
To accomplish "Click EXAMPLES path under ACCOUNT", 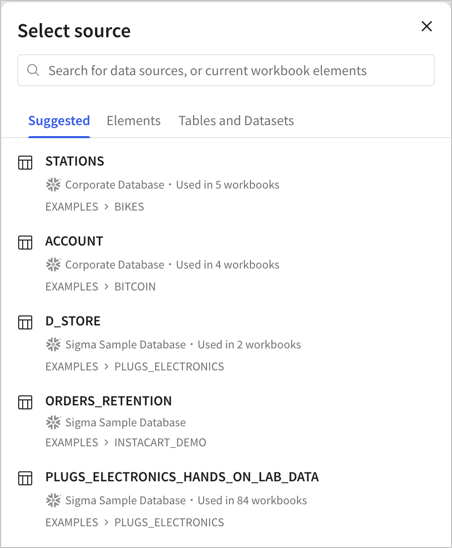I will point(72,287).
